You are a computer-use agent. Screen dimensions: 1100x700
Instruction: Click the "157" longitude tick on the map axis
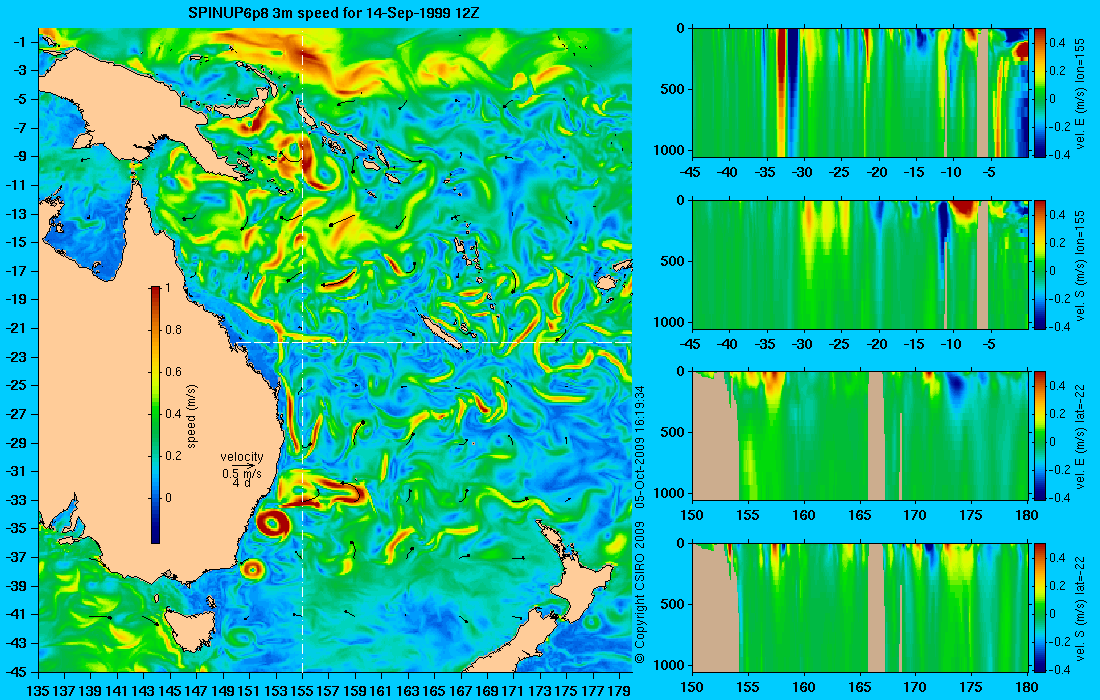tap(328, 691)
